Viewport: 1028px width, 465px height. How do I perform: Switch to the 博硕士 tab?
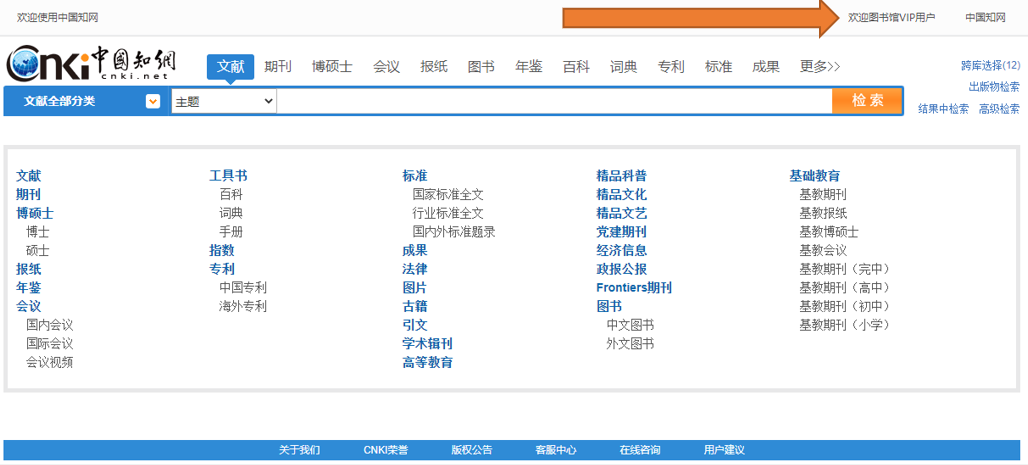point(332,66)
